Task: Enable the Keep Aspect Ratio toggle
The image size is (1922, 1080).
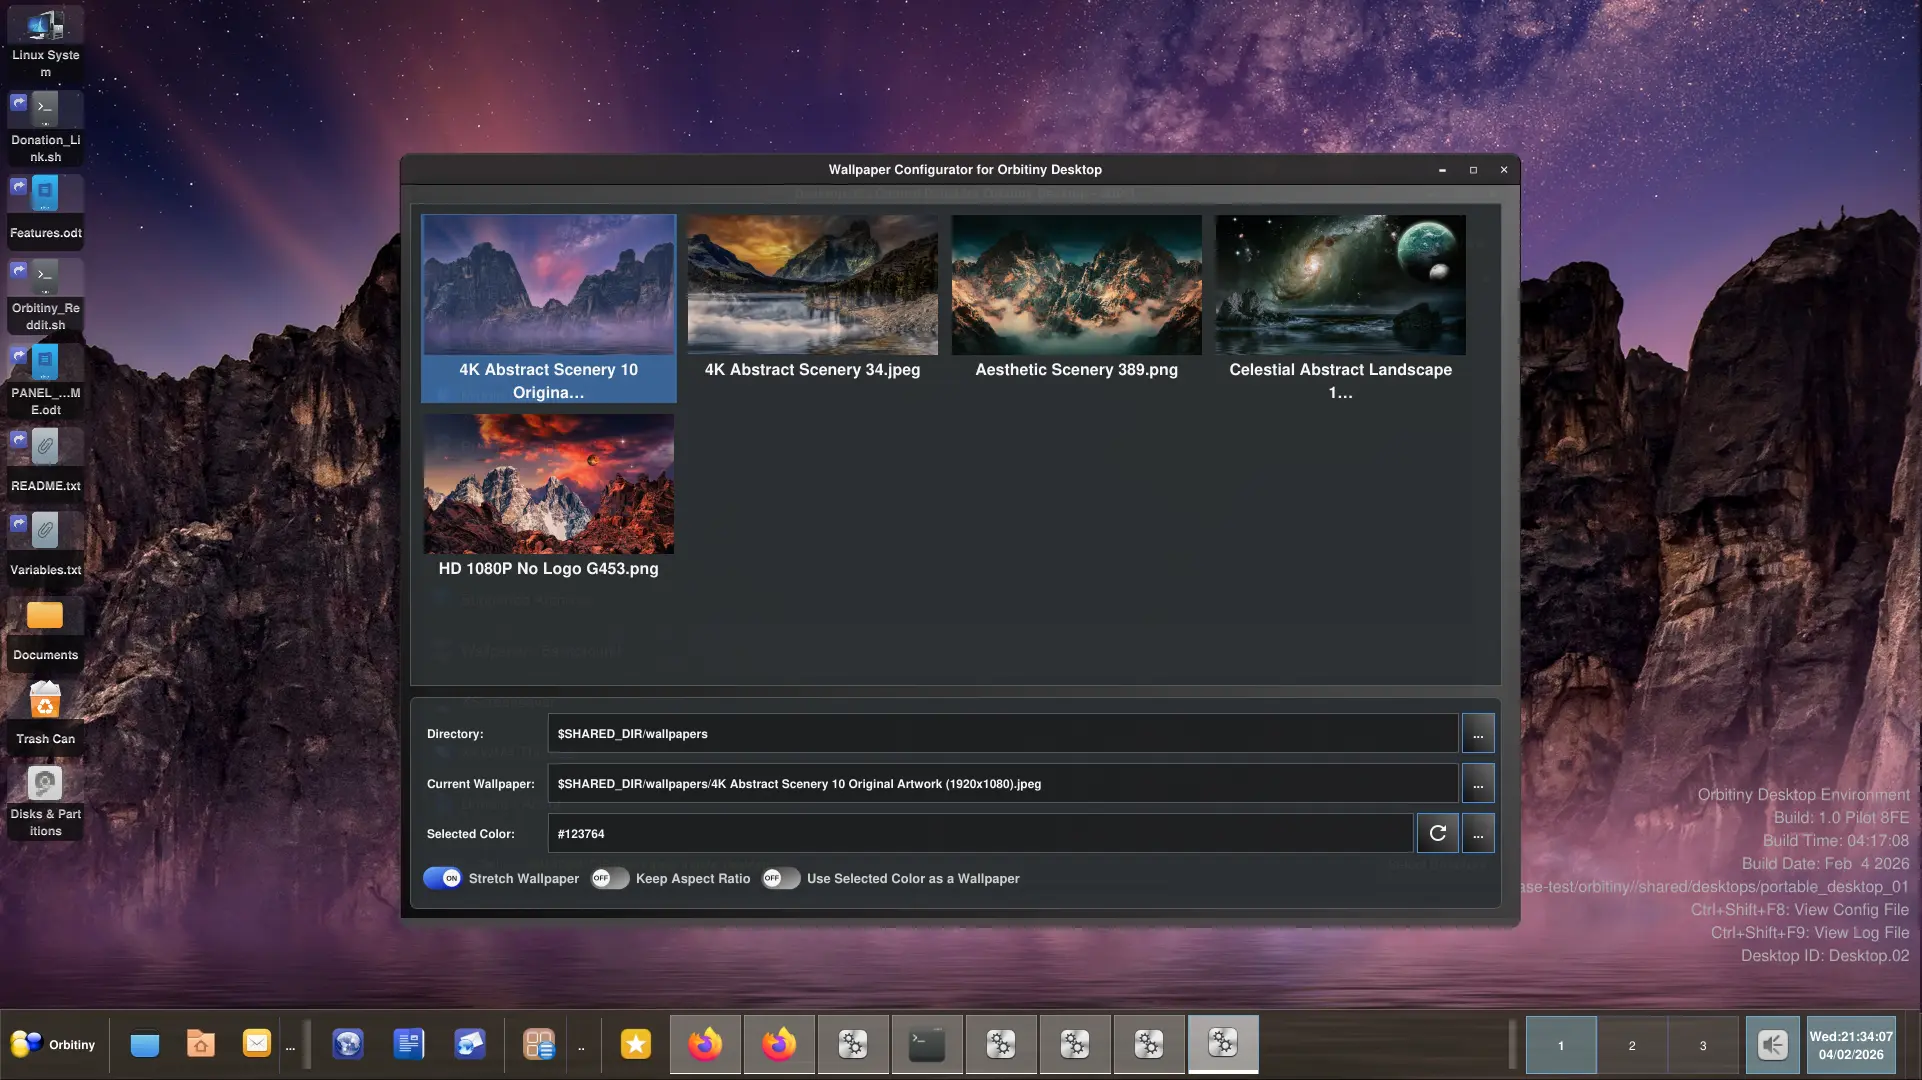Action: (x=609, y=878)
